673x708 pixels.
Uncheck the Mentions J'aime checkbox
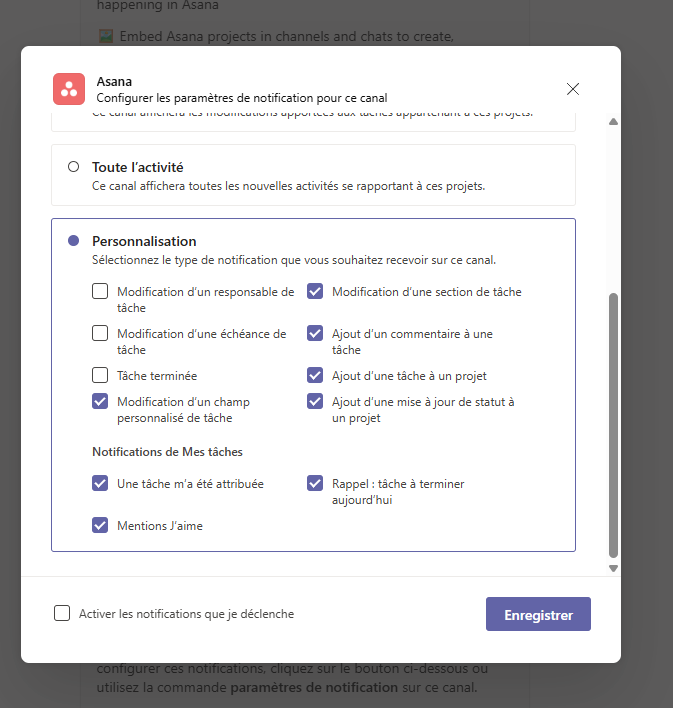tap(100, 525)
